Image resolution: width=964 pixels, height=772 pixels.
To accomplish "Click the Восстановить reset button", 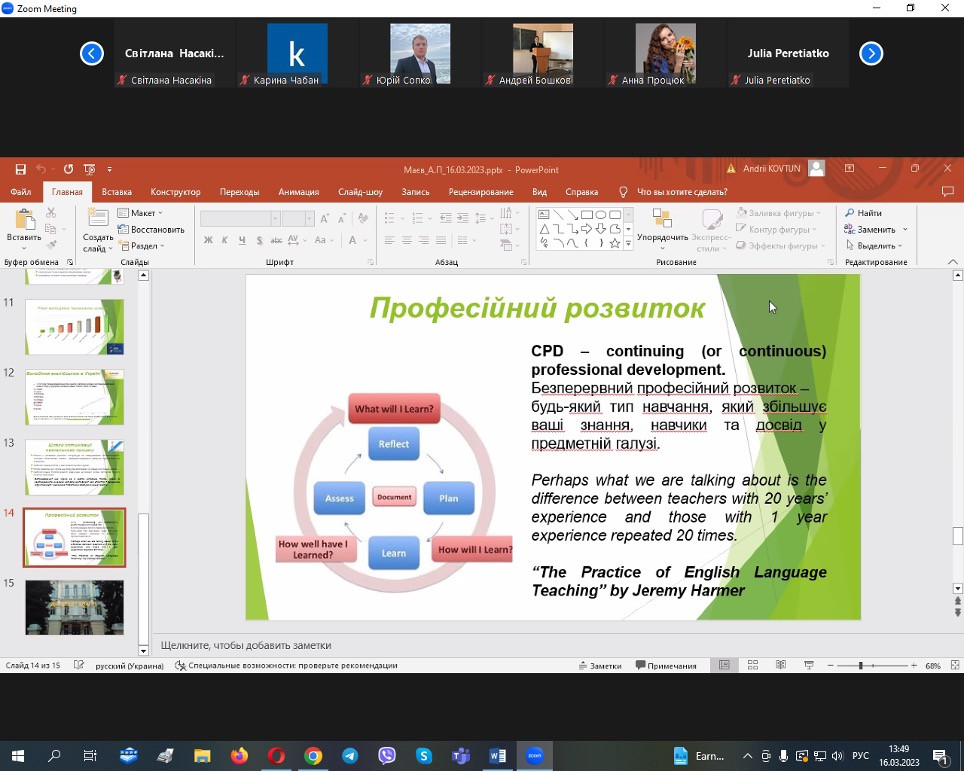I will (x=151, y=229).
